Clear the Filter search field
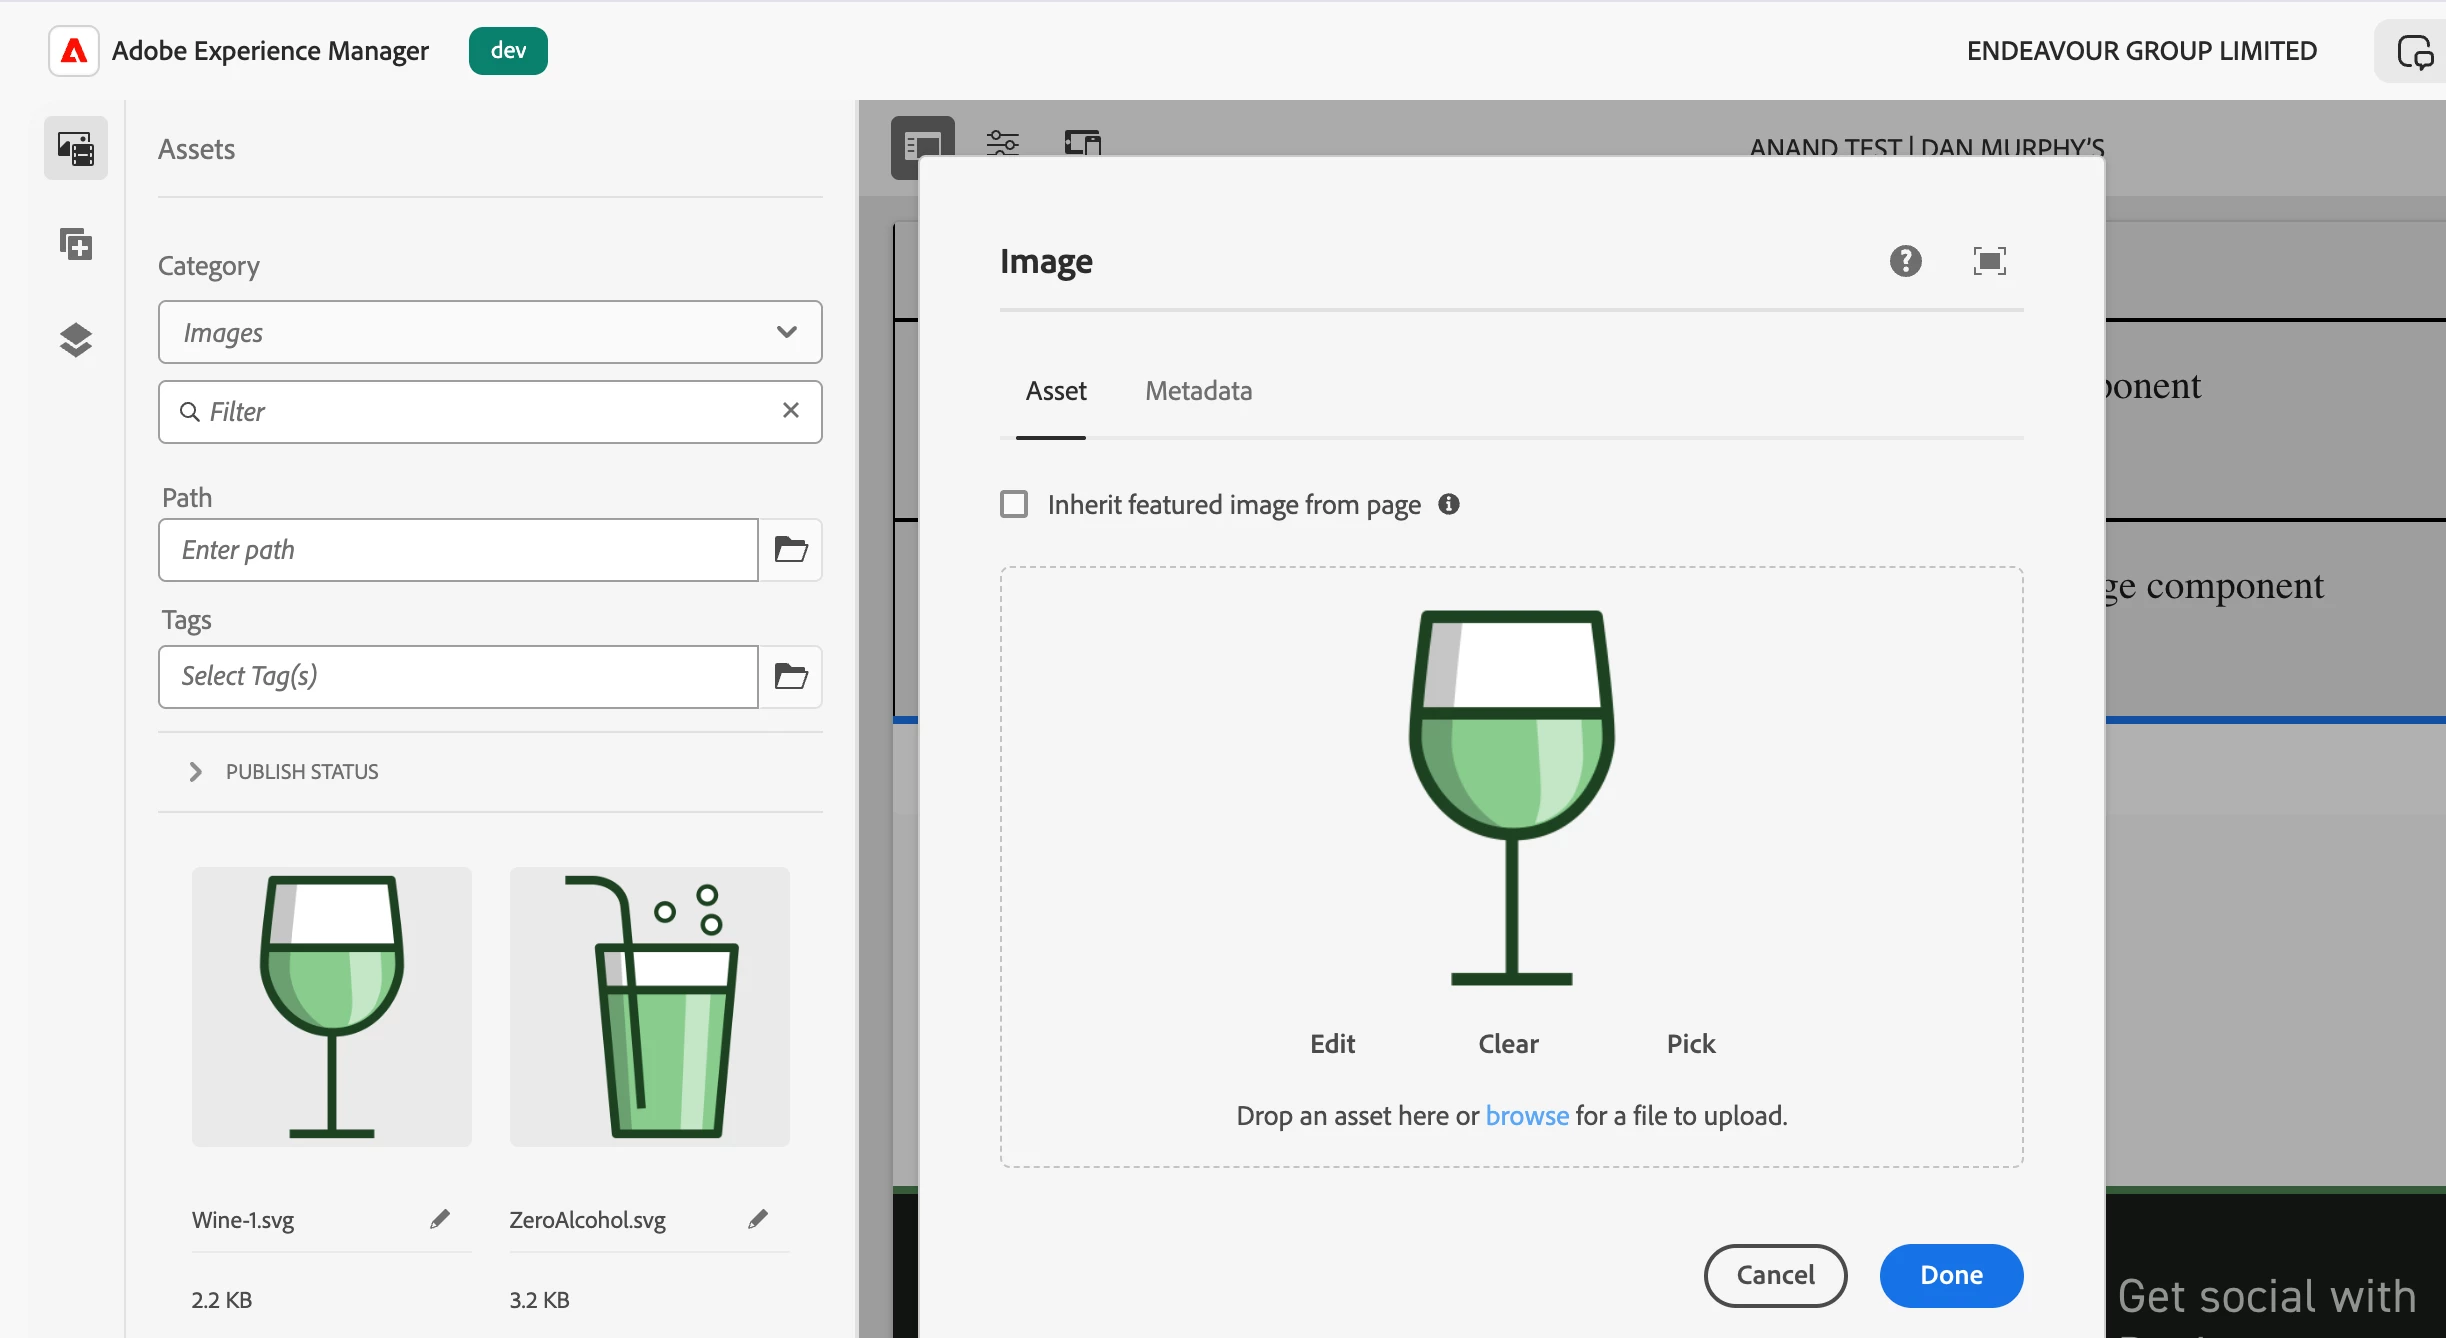 (791, 410)
